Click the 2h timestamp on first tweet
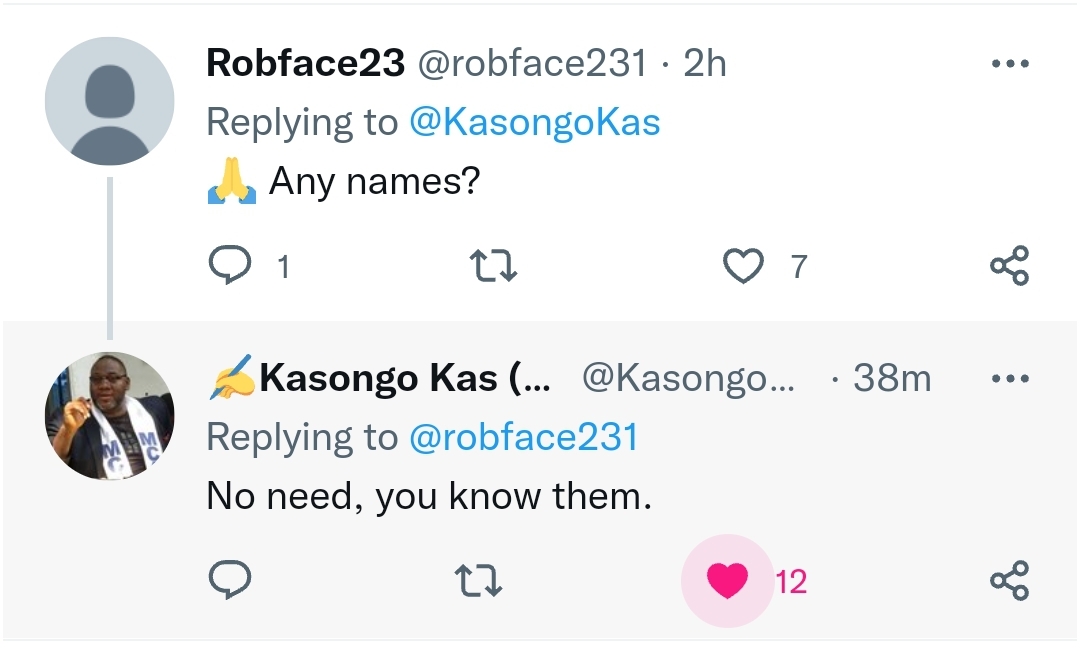The height and width of the screenshot is (664, 1080). pos(705,64)
